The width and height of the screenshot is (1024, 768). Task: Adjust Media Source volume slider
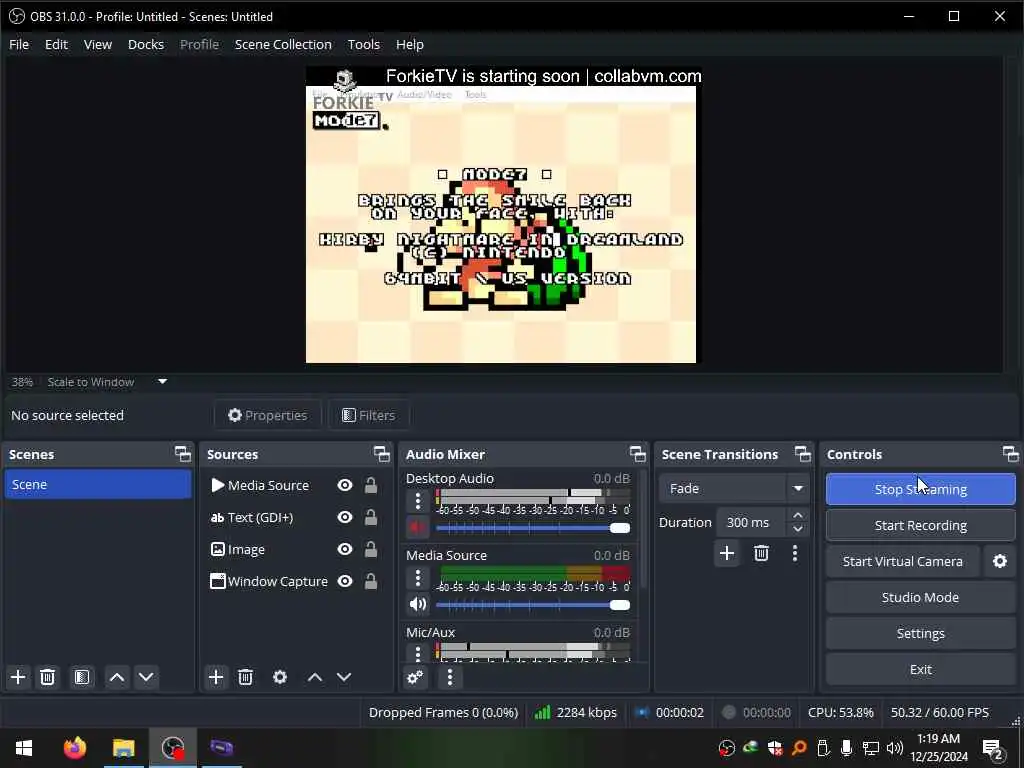click(x=533, y=605)
